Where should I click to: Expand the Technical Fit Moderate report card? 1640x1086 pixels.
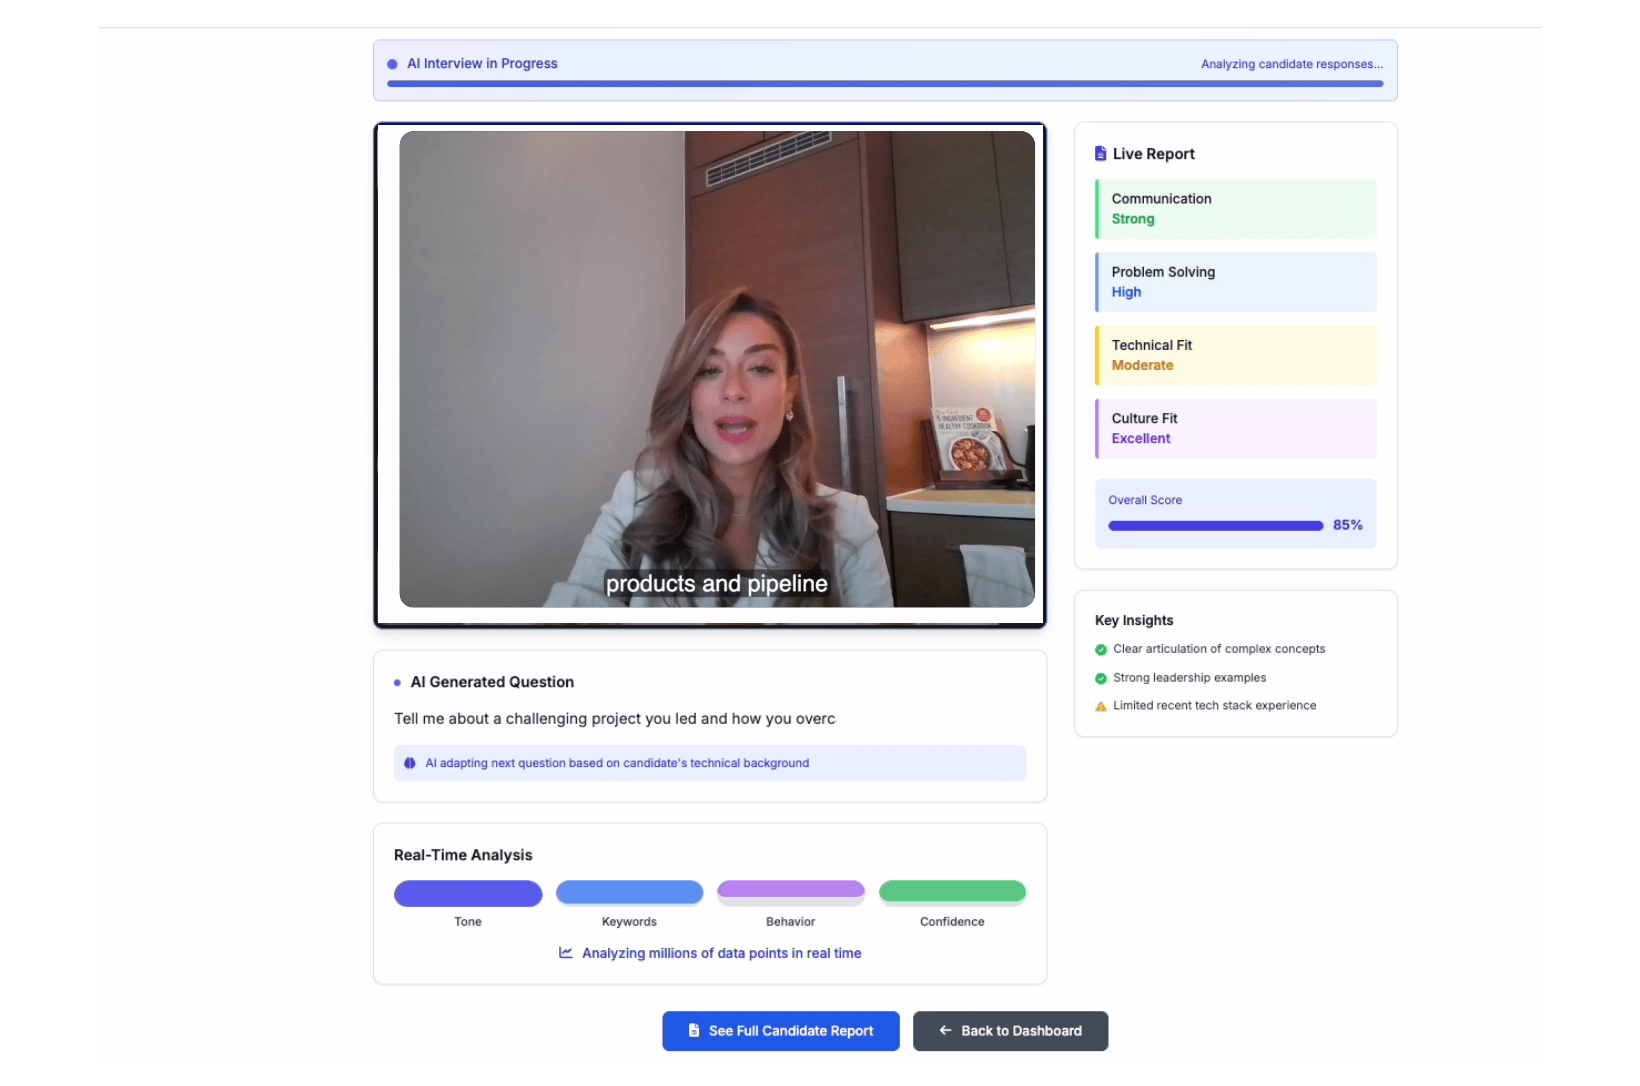1235,355
